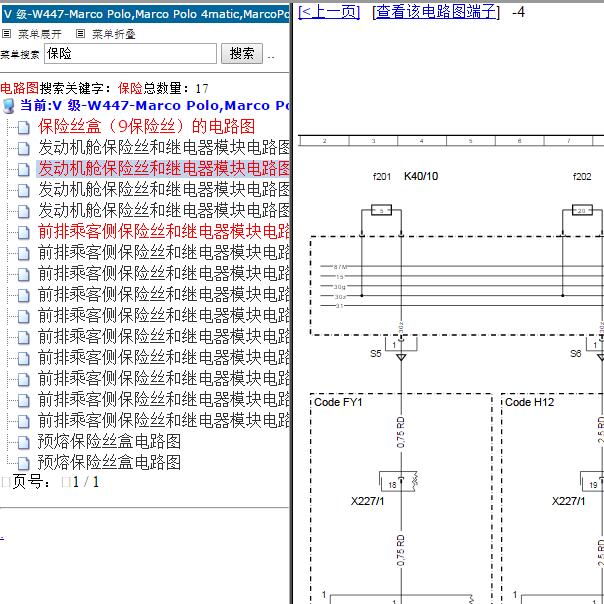Click the f202 label text
This screenshot has height=604, width=604.
[582, 176]
